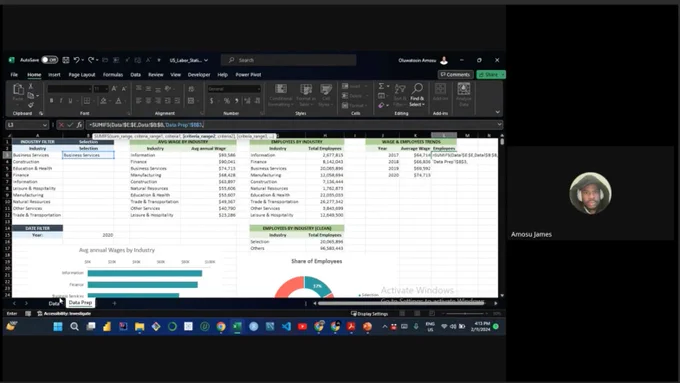Open the File menu
Viewport: 680px width, 383px height.
(x=14, y=75)
